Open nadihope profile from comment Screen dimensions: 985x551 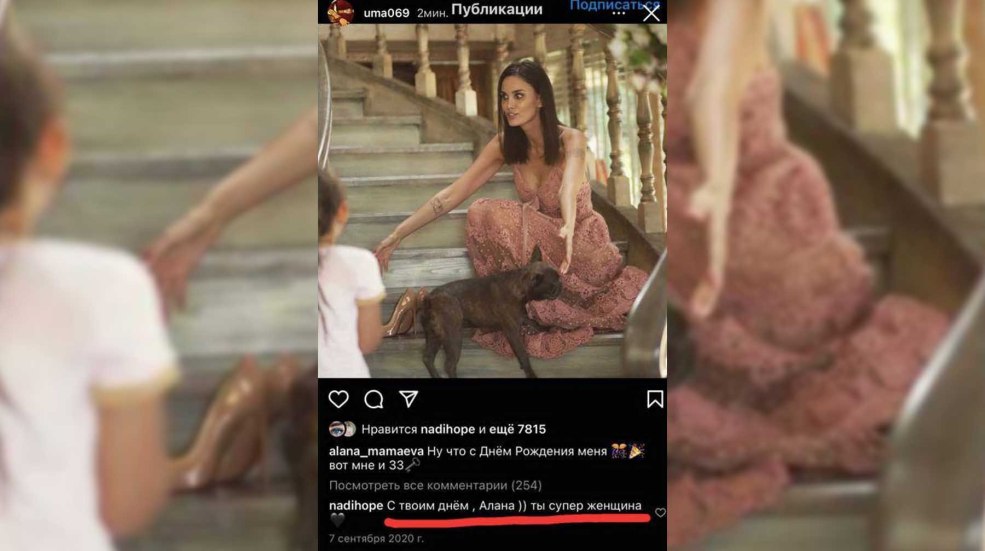click(356, 505)
